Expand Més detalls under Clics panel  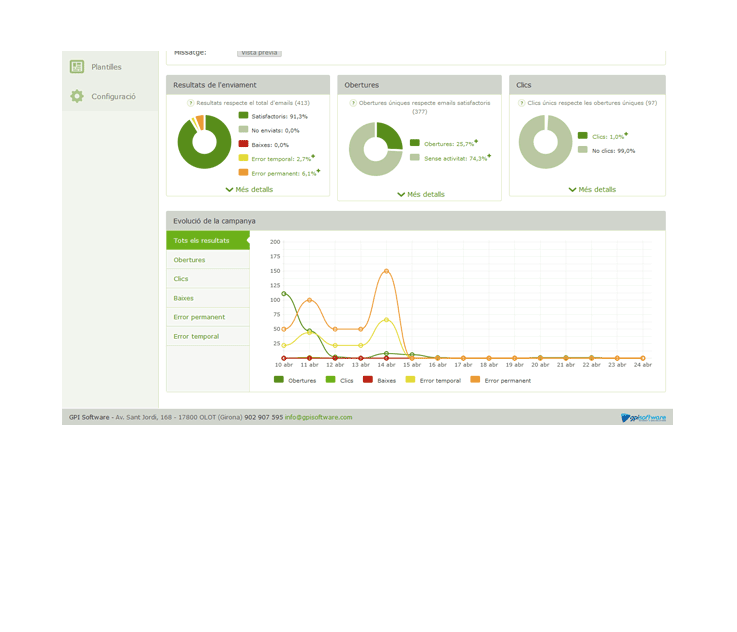pos(592,189)
